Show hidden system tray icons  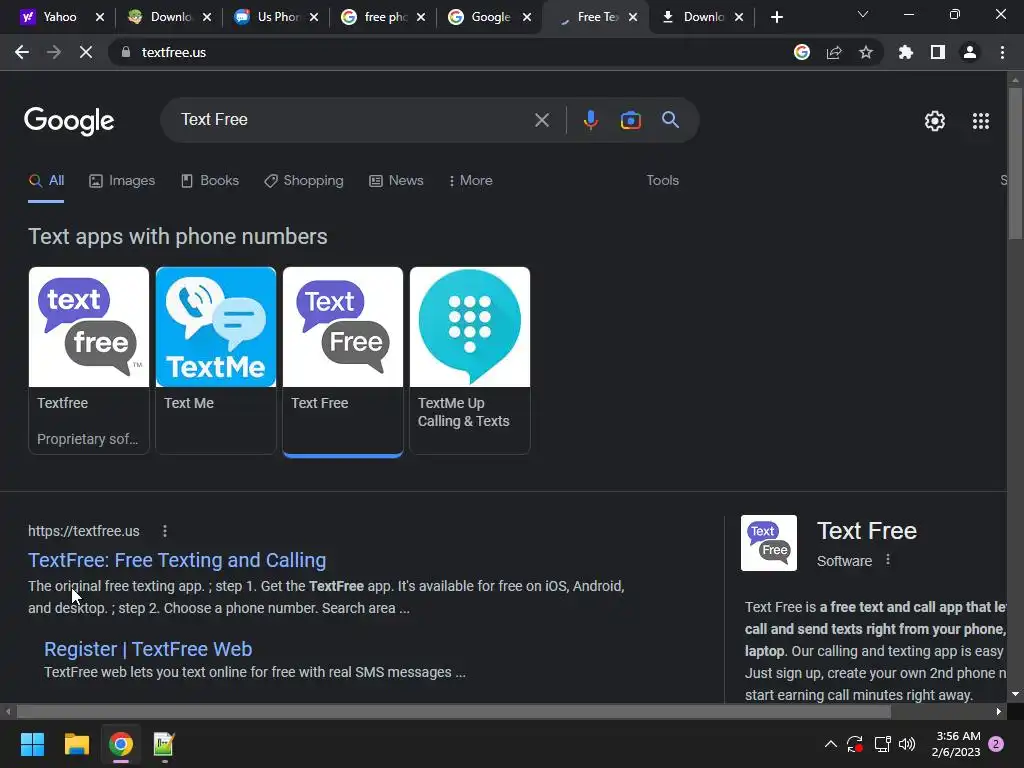click(831, 744)
